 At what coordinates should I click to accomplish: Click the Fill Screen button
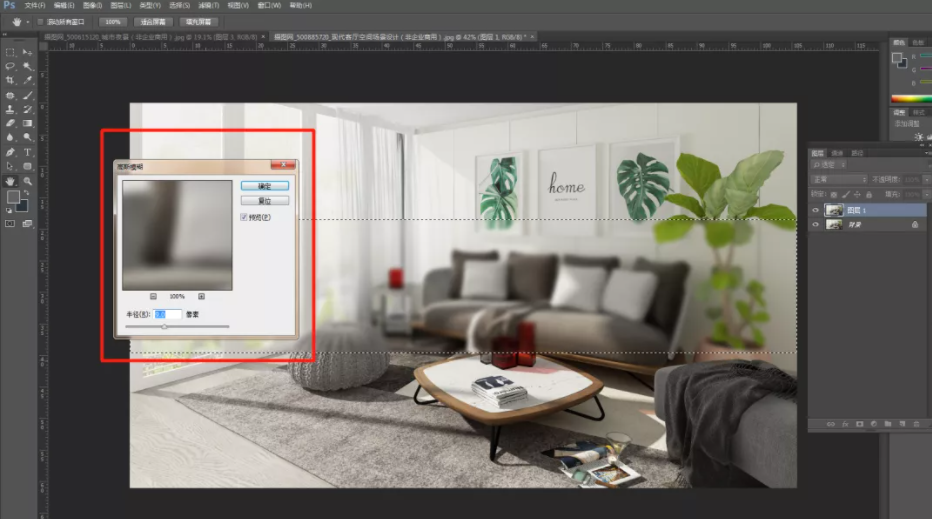[x=199, y=22]
